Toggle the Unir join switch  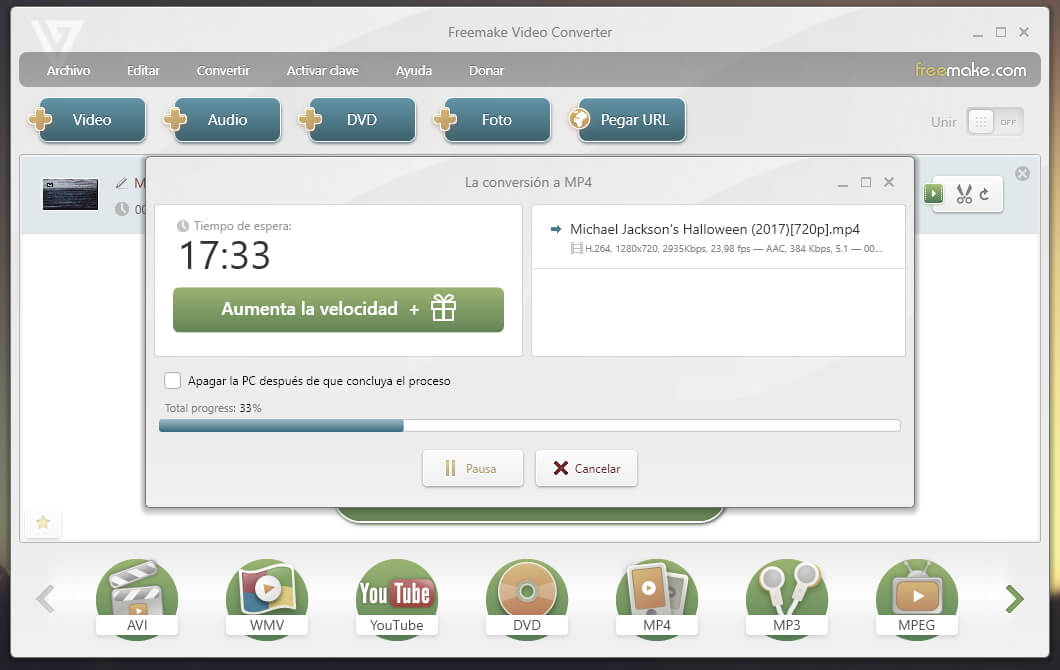coord(994,122)
